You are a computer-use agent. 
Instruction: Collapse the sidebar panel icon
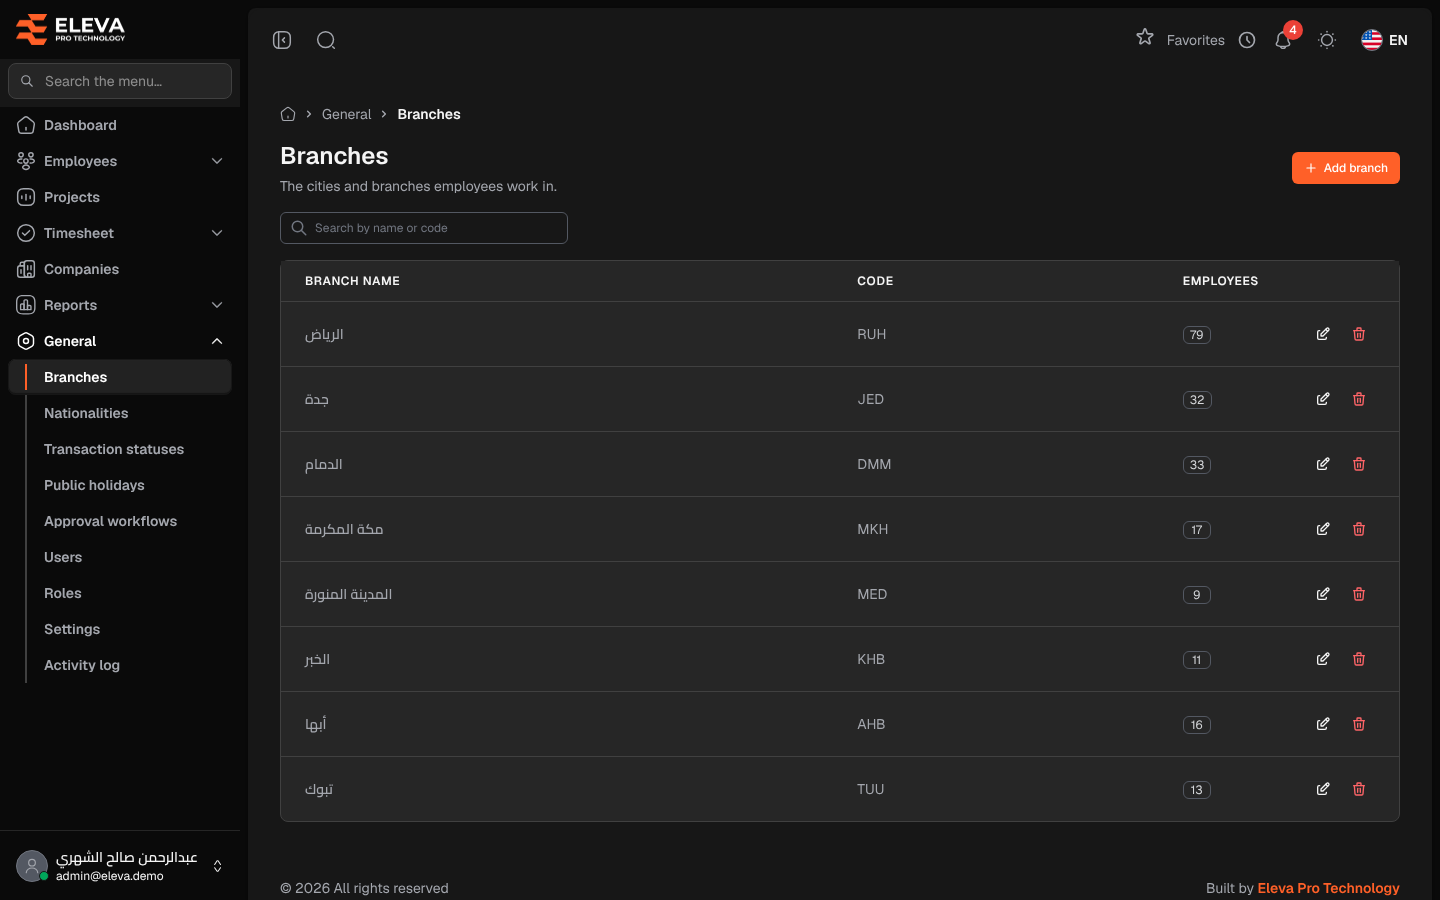click(x=282, y=40)
